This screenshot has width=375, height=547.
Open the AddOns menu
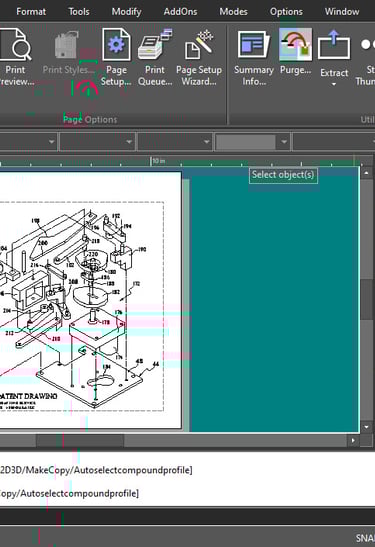click(x=180, y=12)
